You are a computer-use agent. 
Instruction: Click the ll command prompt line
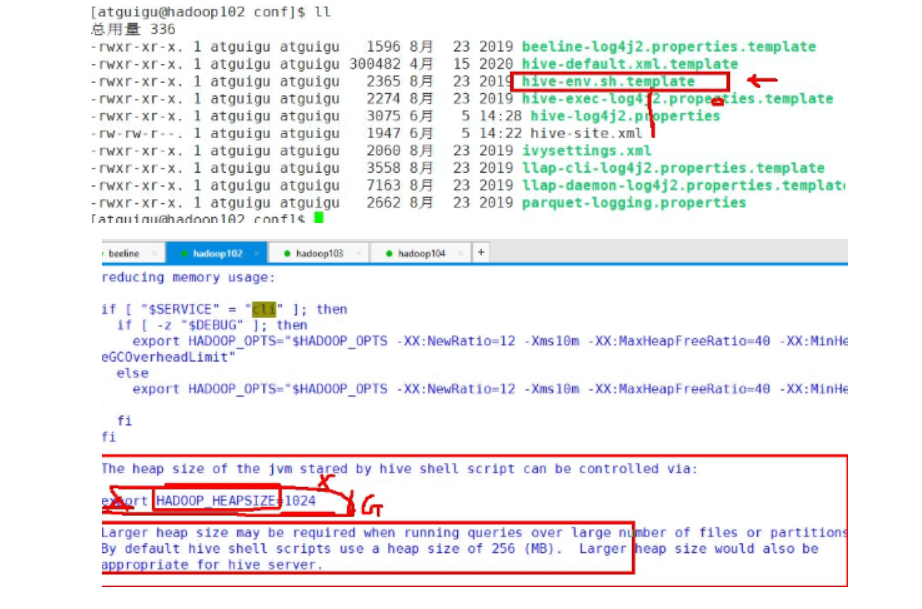[211, 12]
